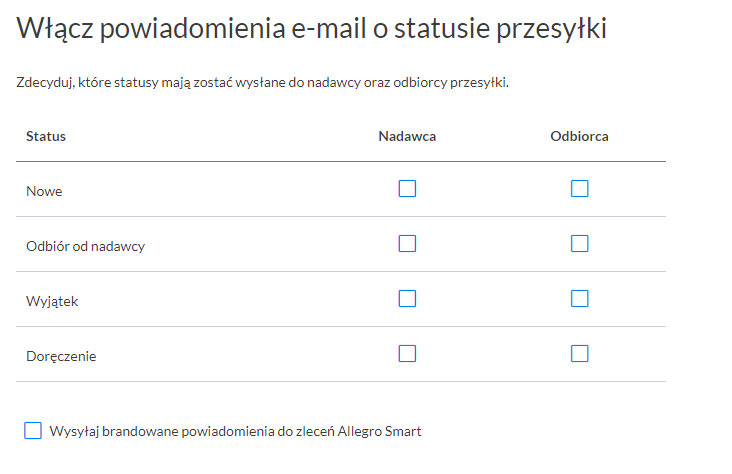The image size is (732, 474).
Task: Select the Odbiór od nadawcy row label
Action: click(x=86, y=246)
